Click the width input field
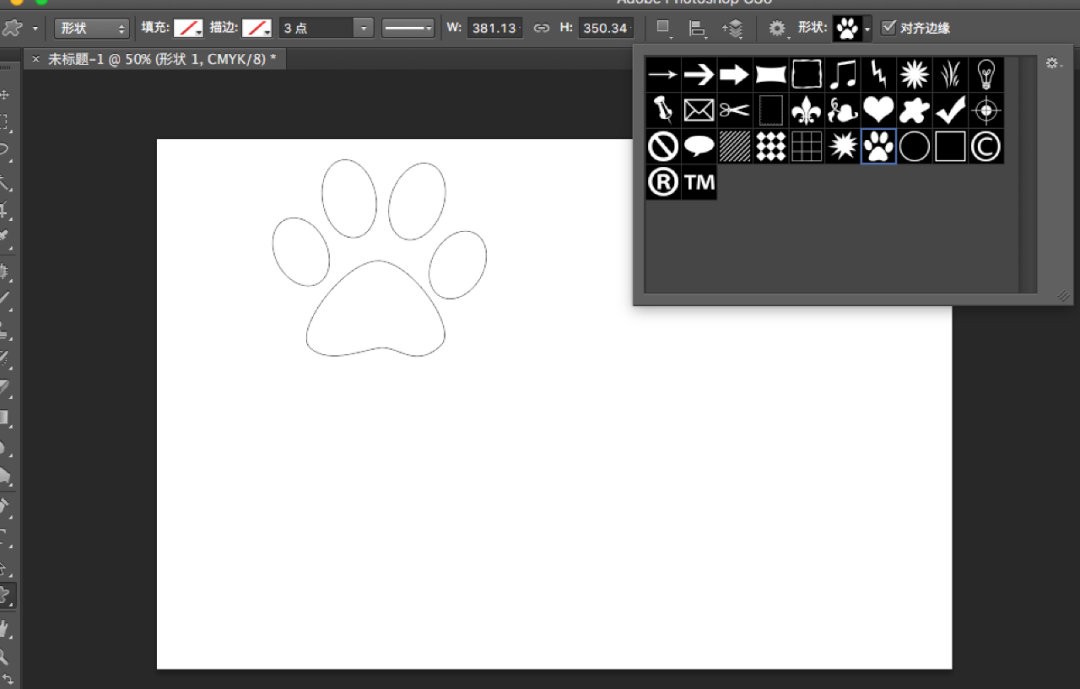 pyautogui.click(x=495, y=28)
